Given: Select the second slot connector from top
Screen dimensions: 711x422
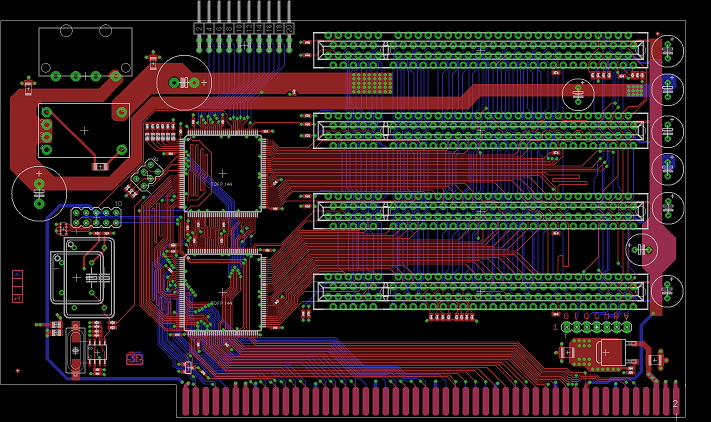Looking at the screenshot, I should point(481,131).
